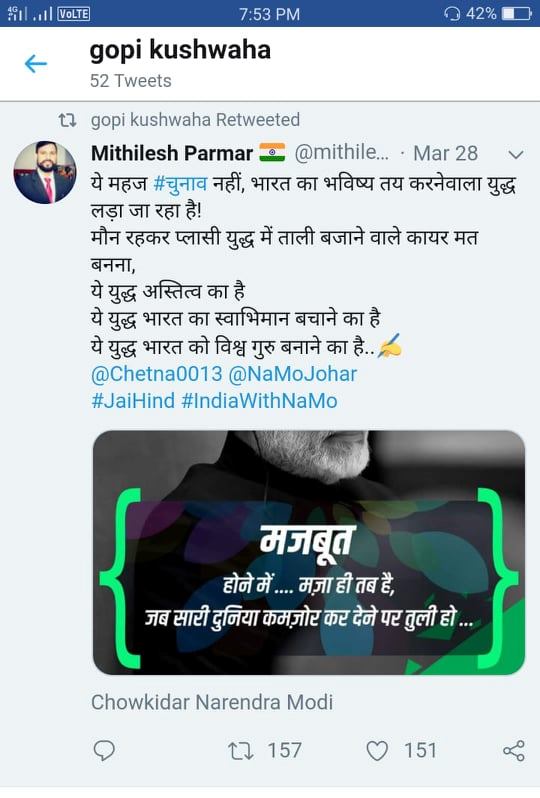The height and width of the screenshot is (798, 540).
Task: Like the tweet with the heart icon
Action: click(x=377, y=751)
